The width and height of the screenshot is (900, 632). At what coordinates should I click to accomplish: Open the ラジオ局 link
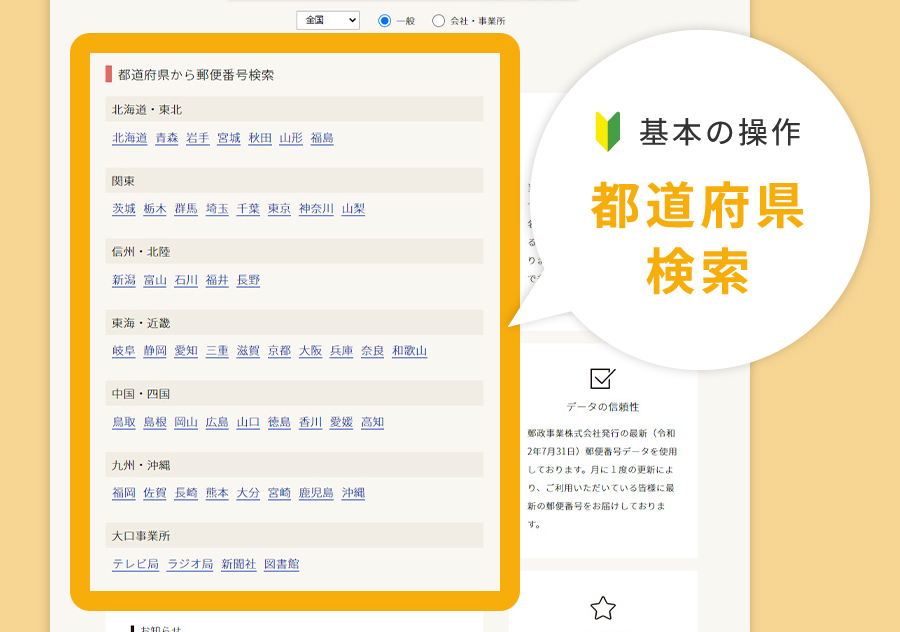(190, 564)
